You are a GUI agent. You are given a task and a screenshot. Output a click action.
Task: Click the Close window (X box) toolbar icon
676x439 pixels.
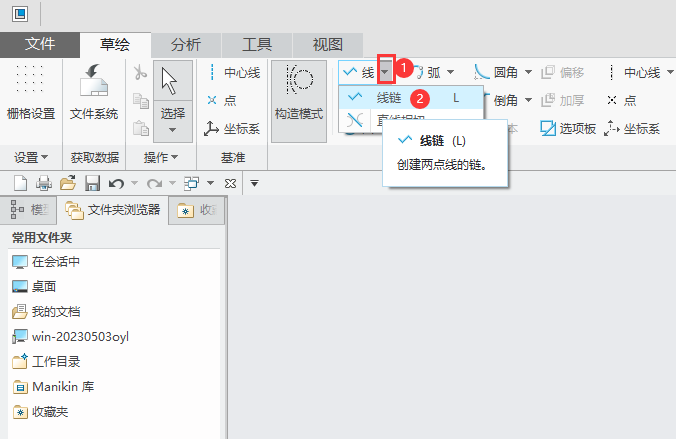click(x=231, y=184)
